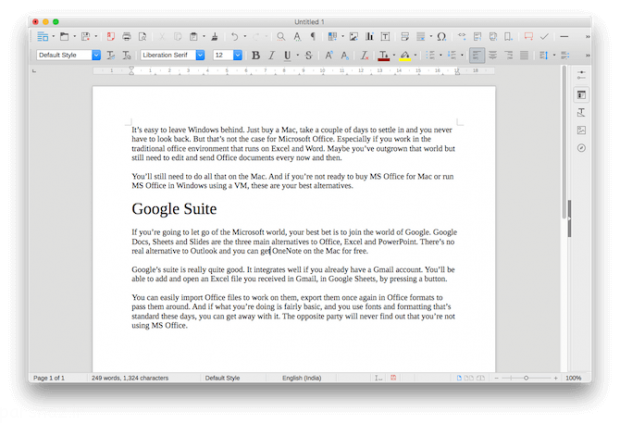620x423 pixels.
Task: Click the Insert Page Break icon
Action: [x=405, y=37]
